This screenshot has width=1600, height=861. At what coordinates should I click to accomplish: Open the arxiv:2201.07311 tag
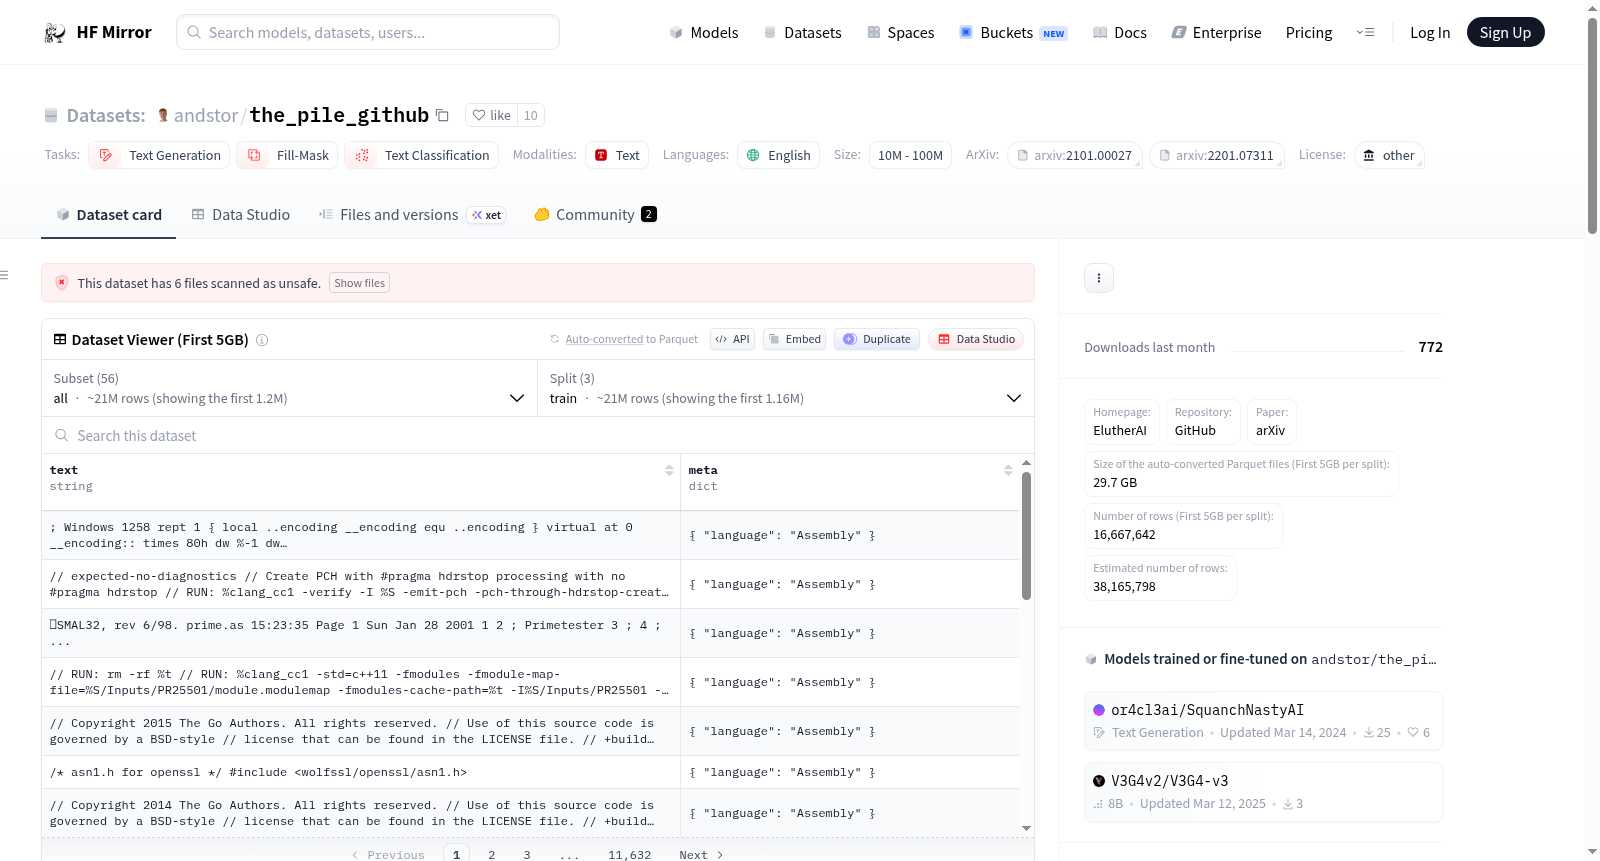click(1217, 156)
